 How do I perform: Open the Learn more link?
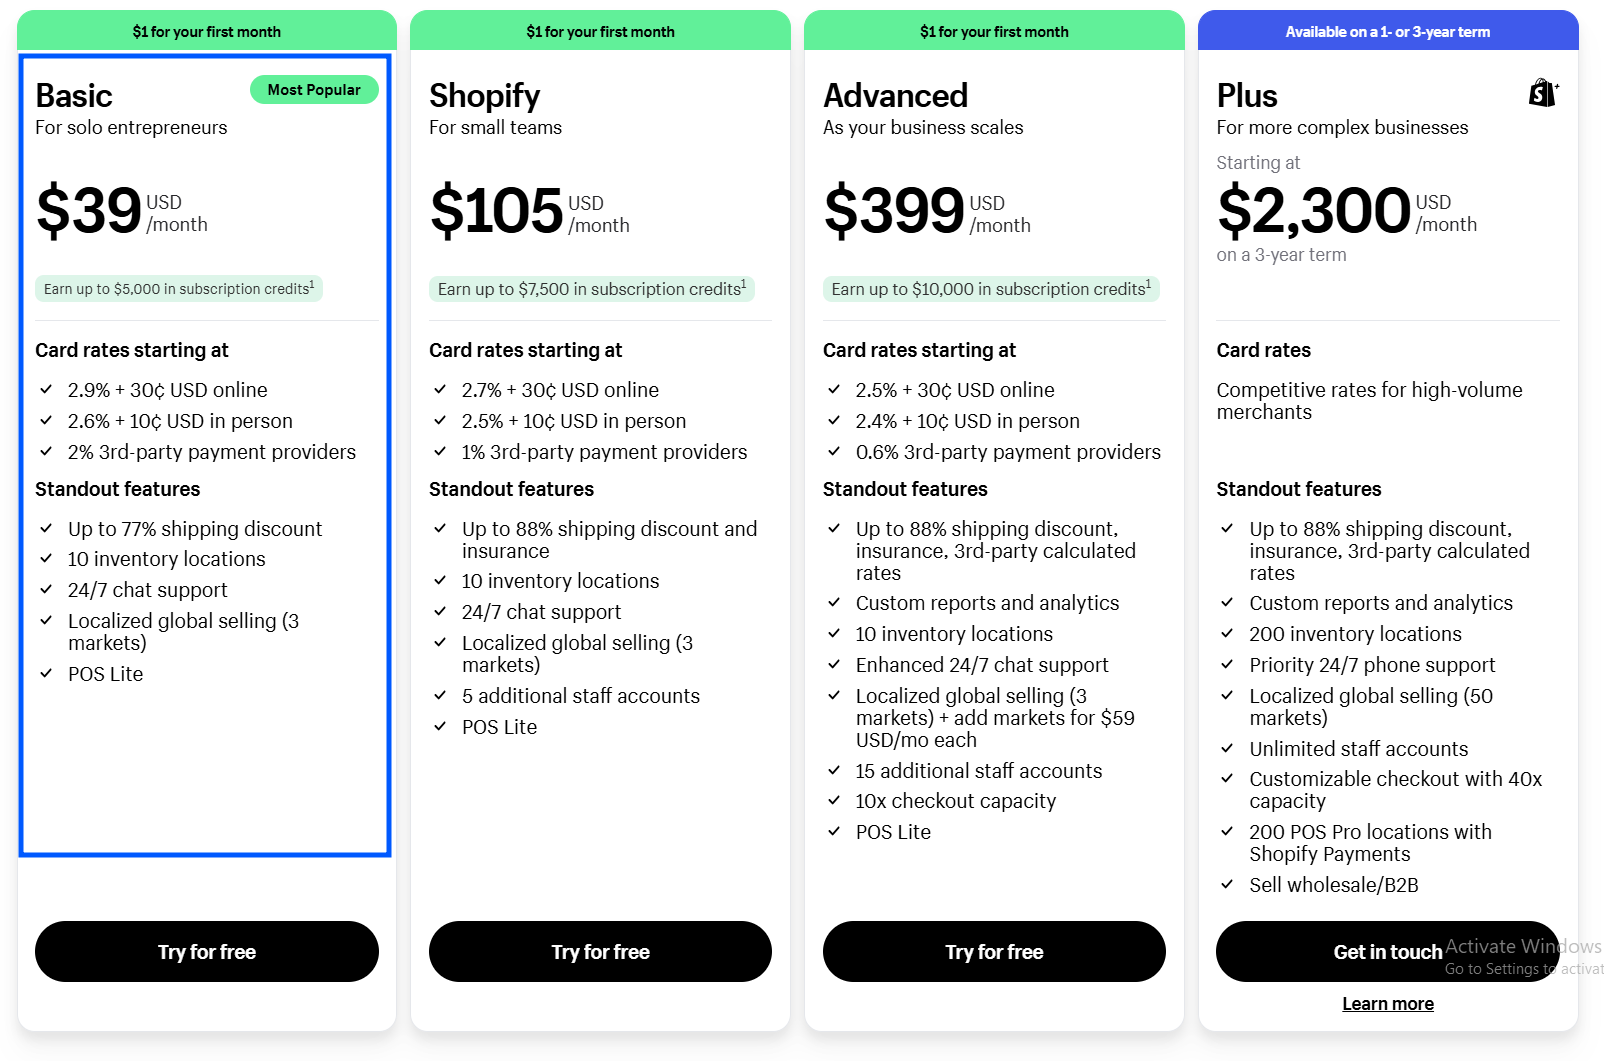tap(1388, 1003)
